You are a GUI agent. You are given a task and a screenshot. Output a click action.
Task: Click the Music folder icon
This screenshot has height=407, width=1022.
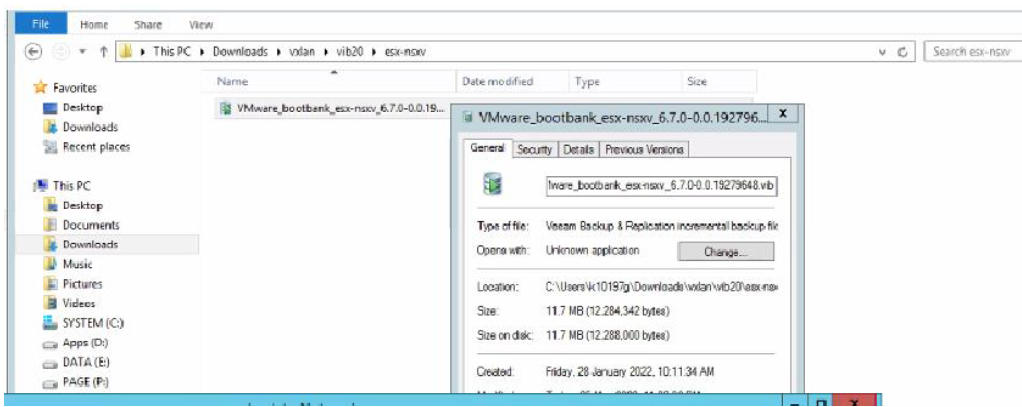[x=50, y=264]
